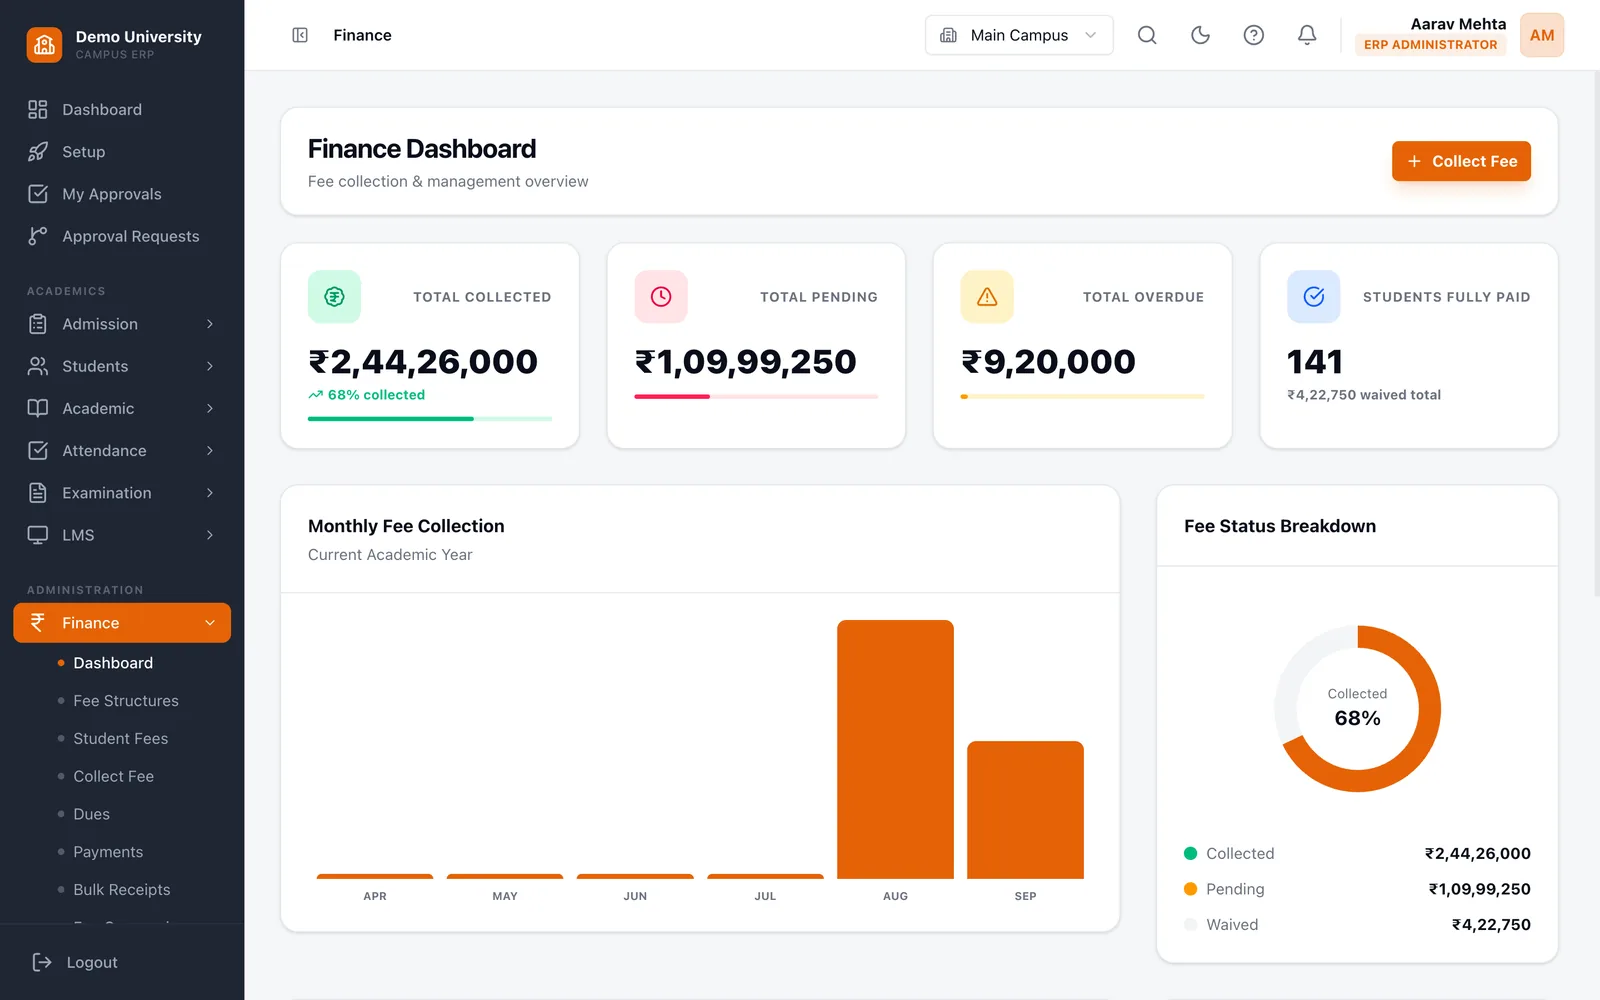Click the AUG bar in Monthly Fee chart
The image size is (1600, 1000).
click(x=895, y=749)
